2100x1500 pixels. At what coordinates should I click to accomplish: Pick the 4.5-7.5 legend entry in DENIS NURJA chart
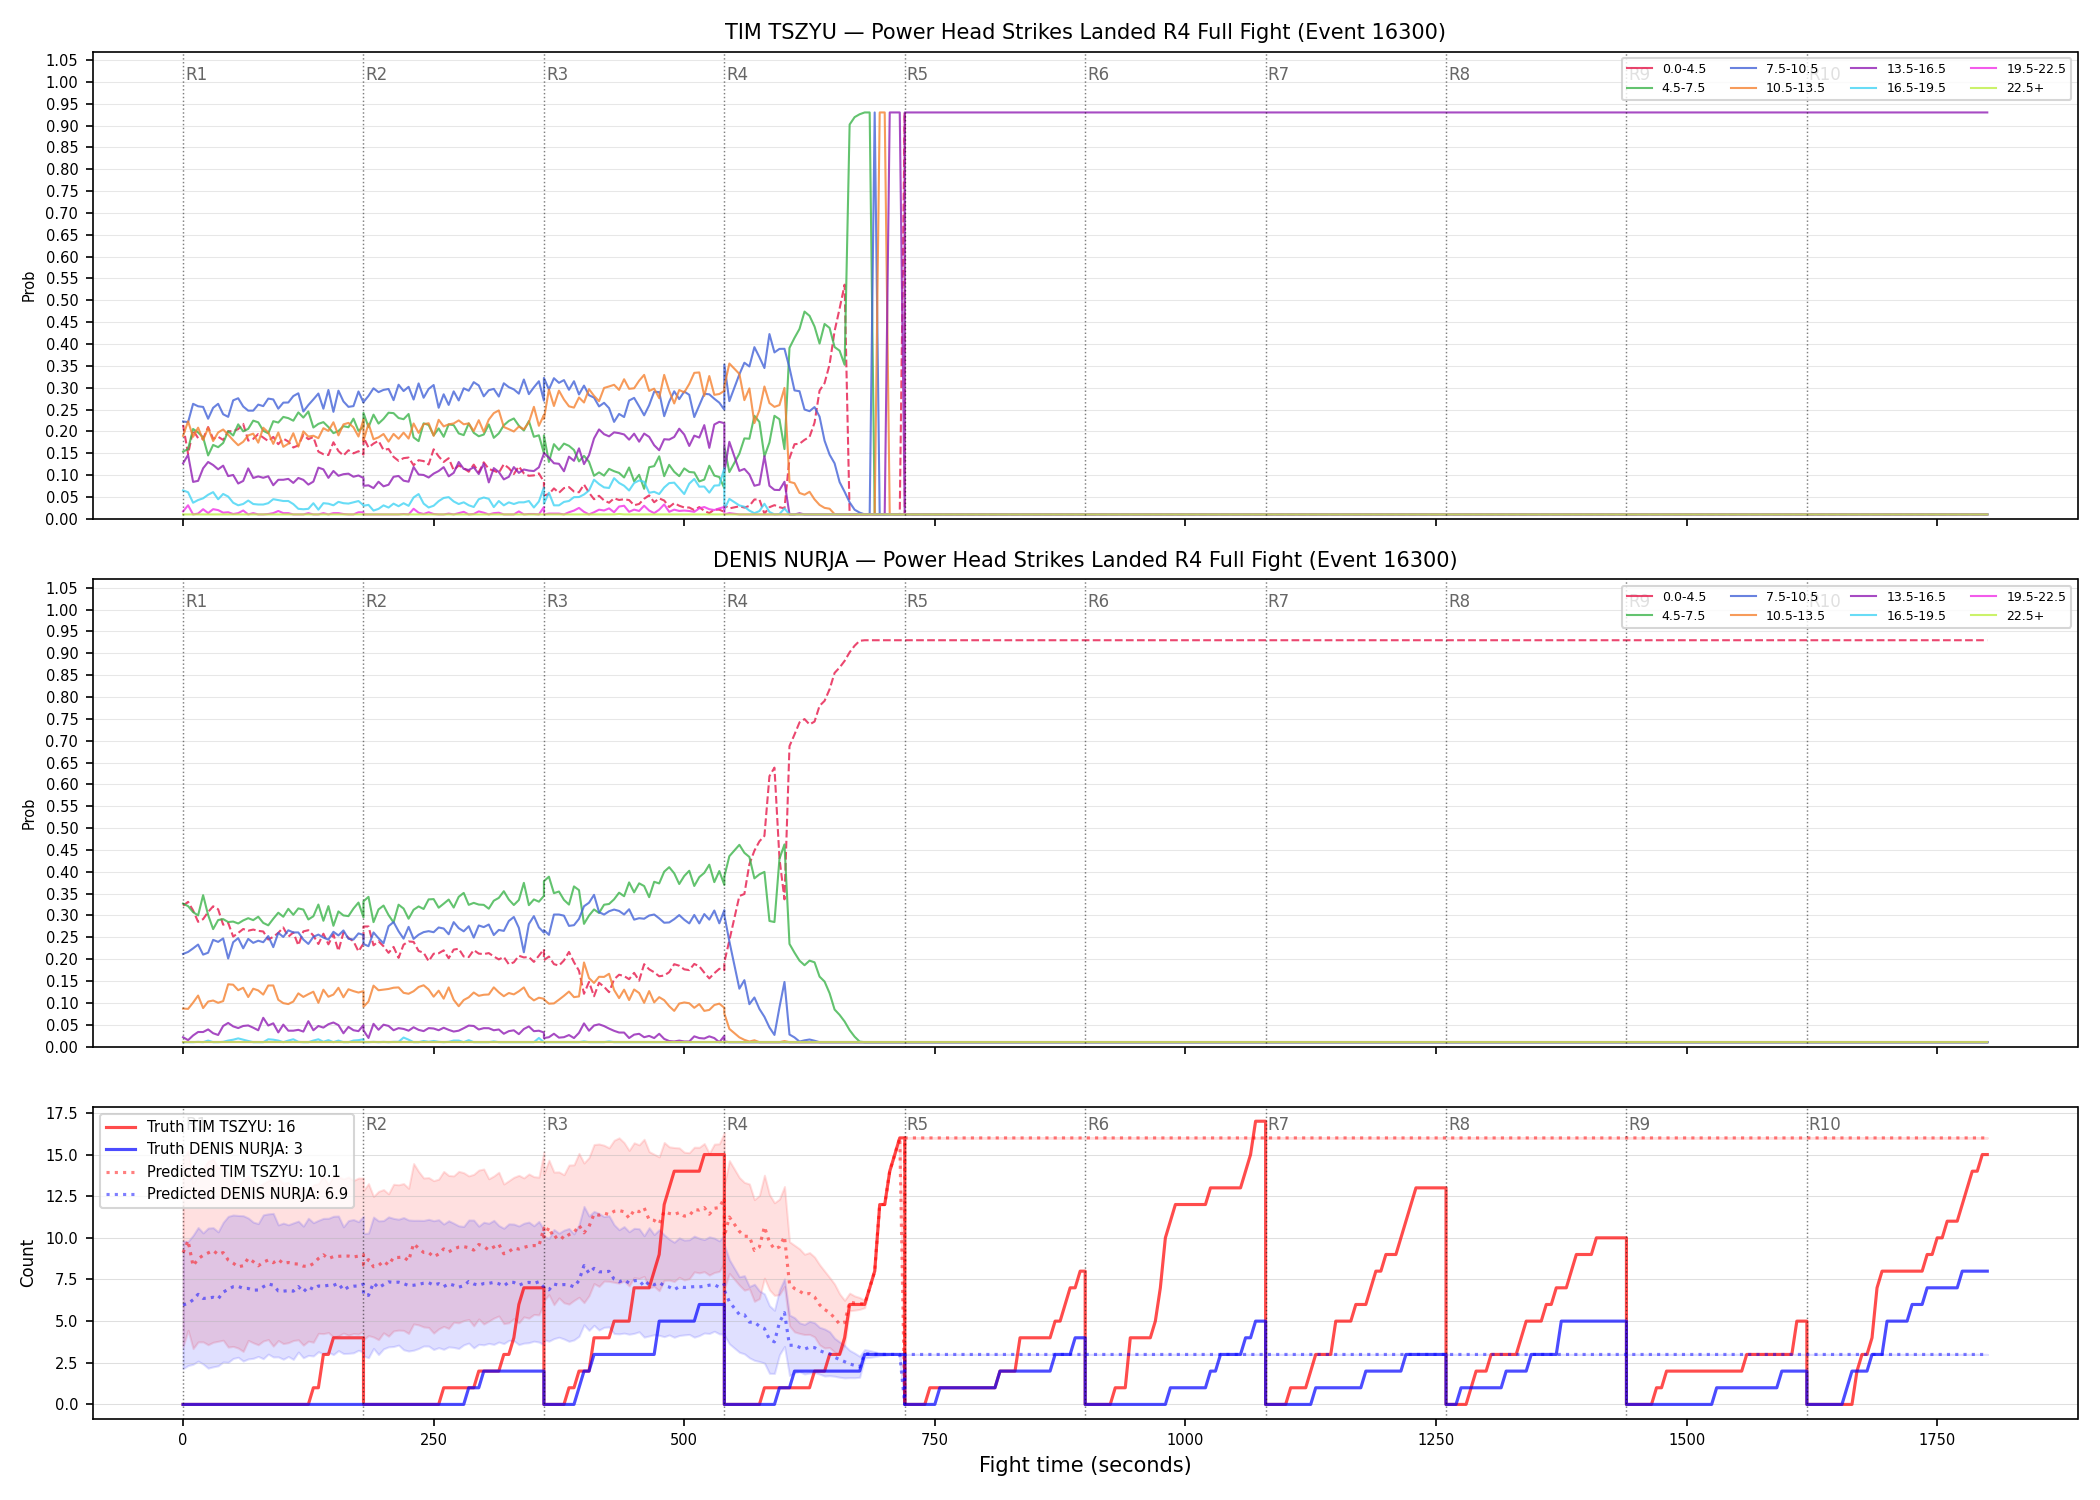tap(1666, 616)
